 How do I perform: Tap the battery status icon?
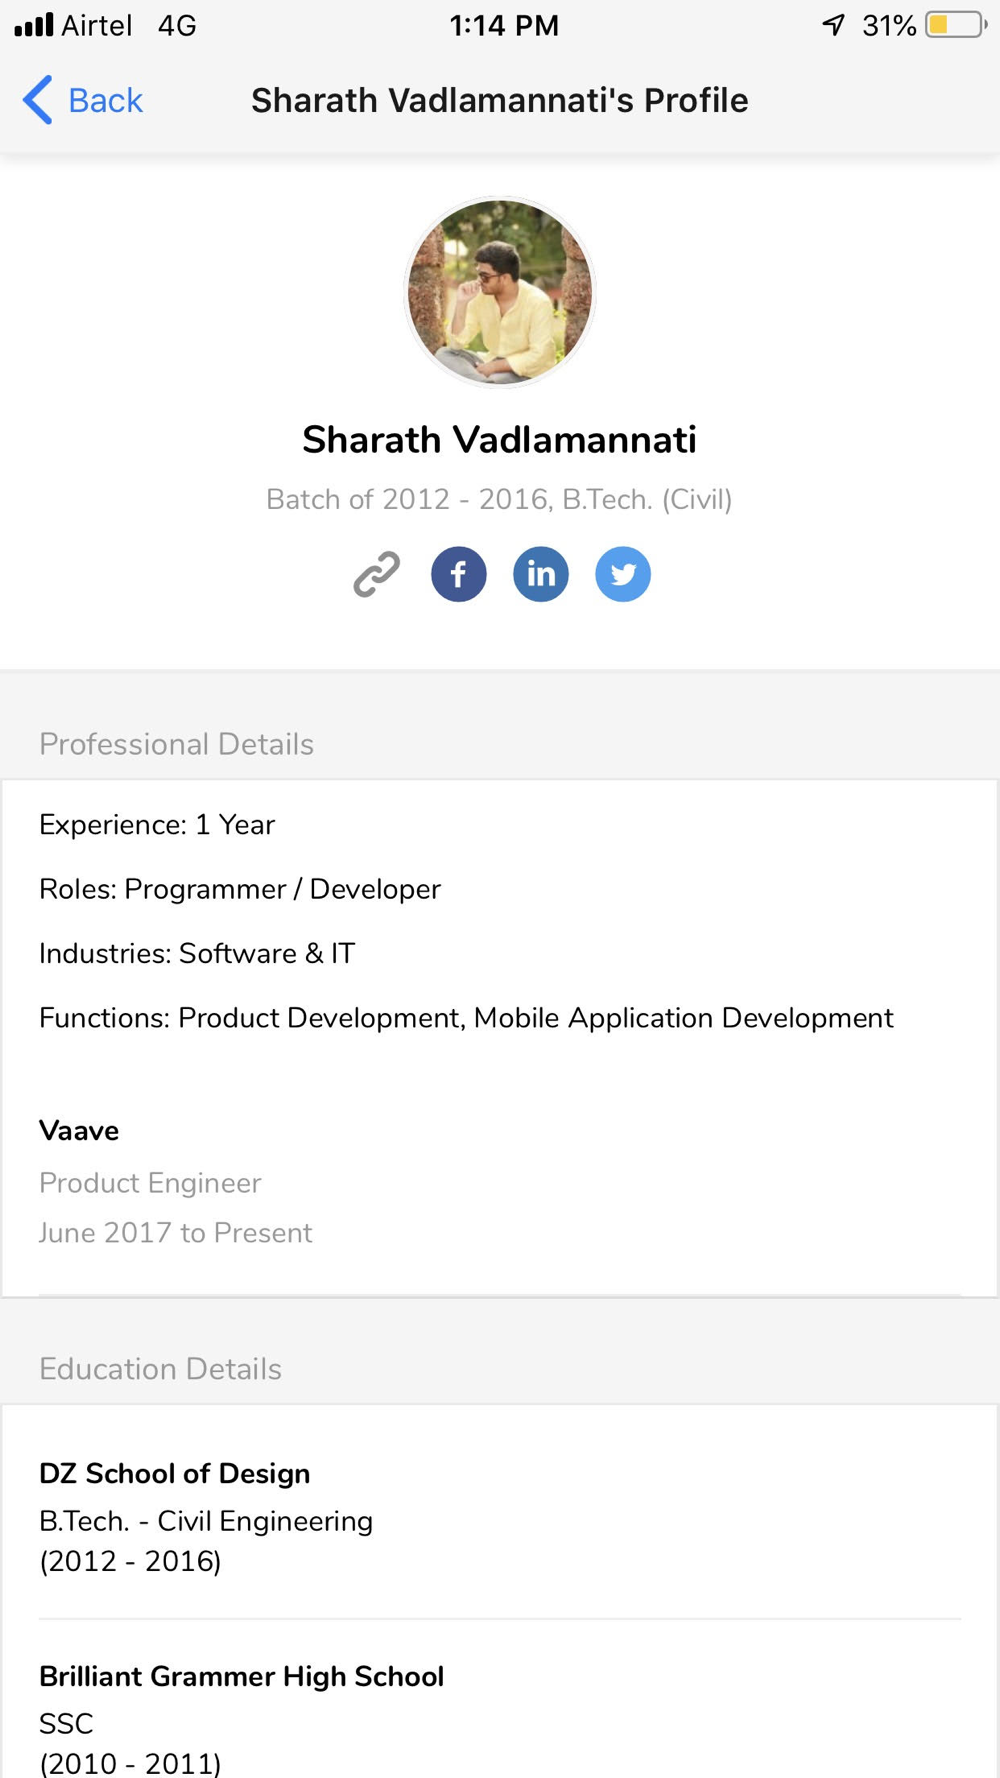[x=956, y=25]
